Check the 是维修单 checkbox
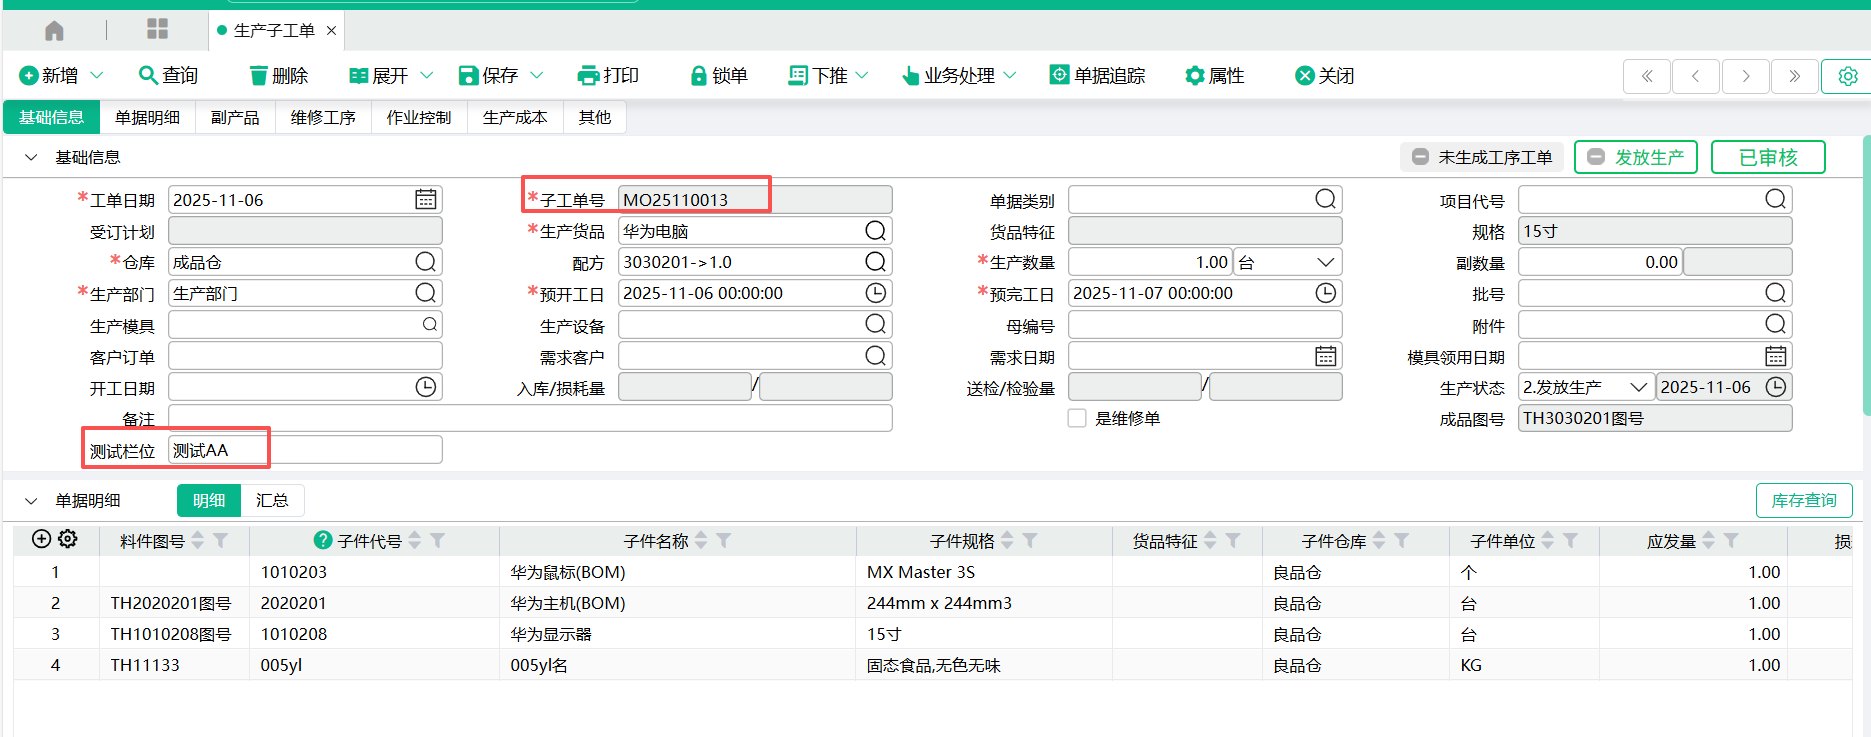The image size is (1871, 737). click(1077, 418)
